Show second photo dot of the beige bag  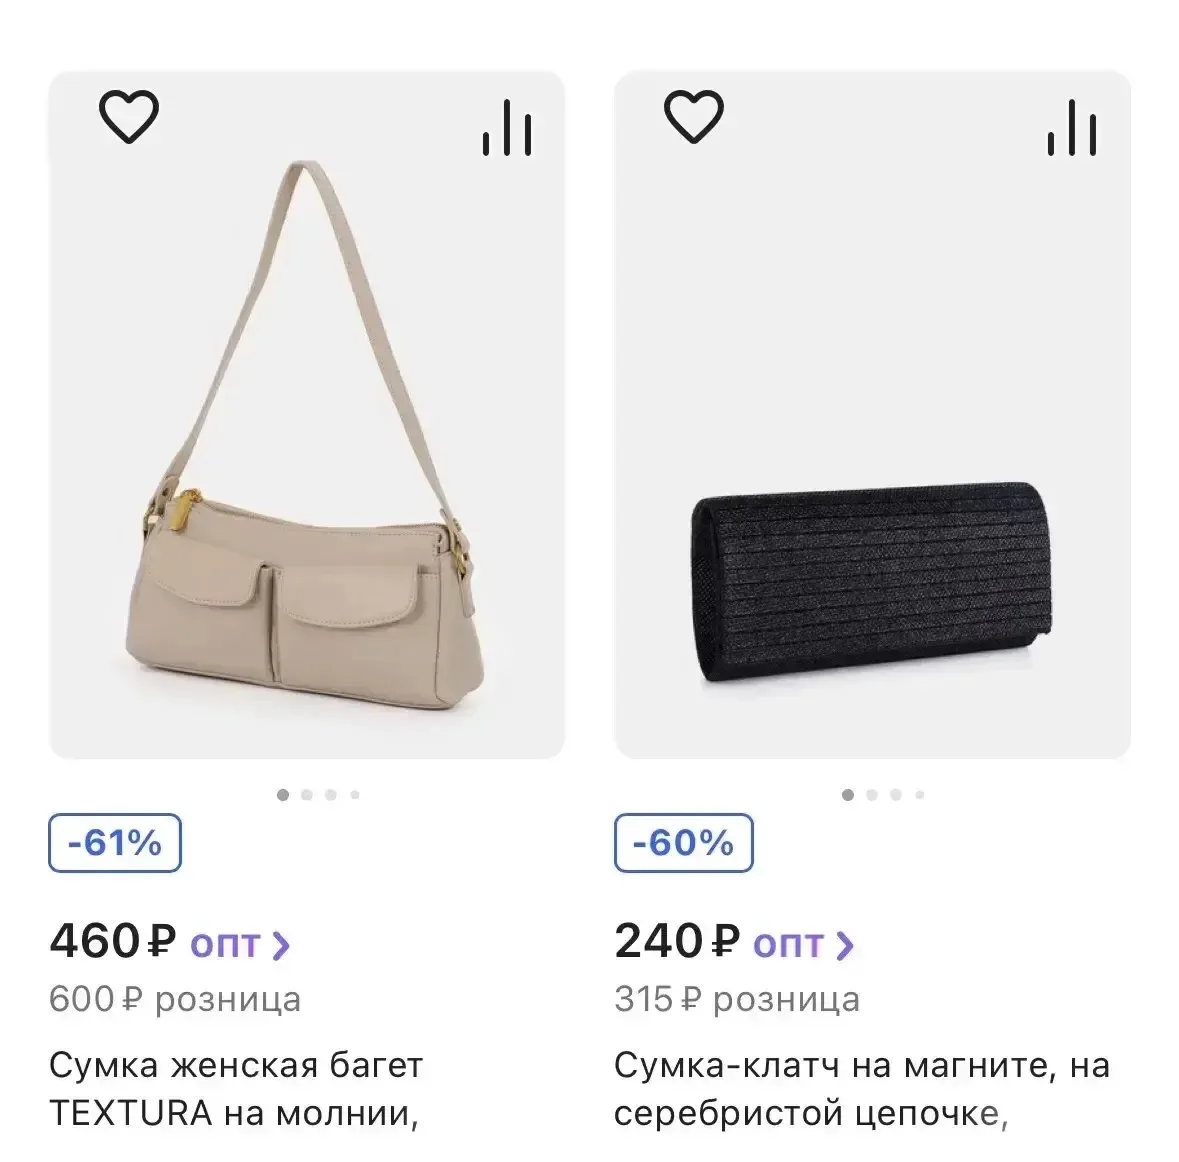[x=307, y=795]
